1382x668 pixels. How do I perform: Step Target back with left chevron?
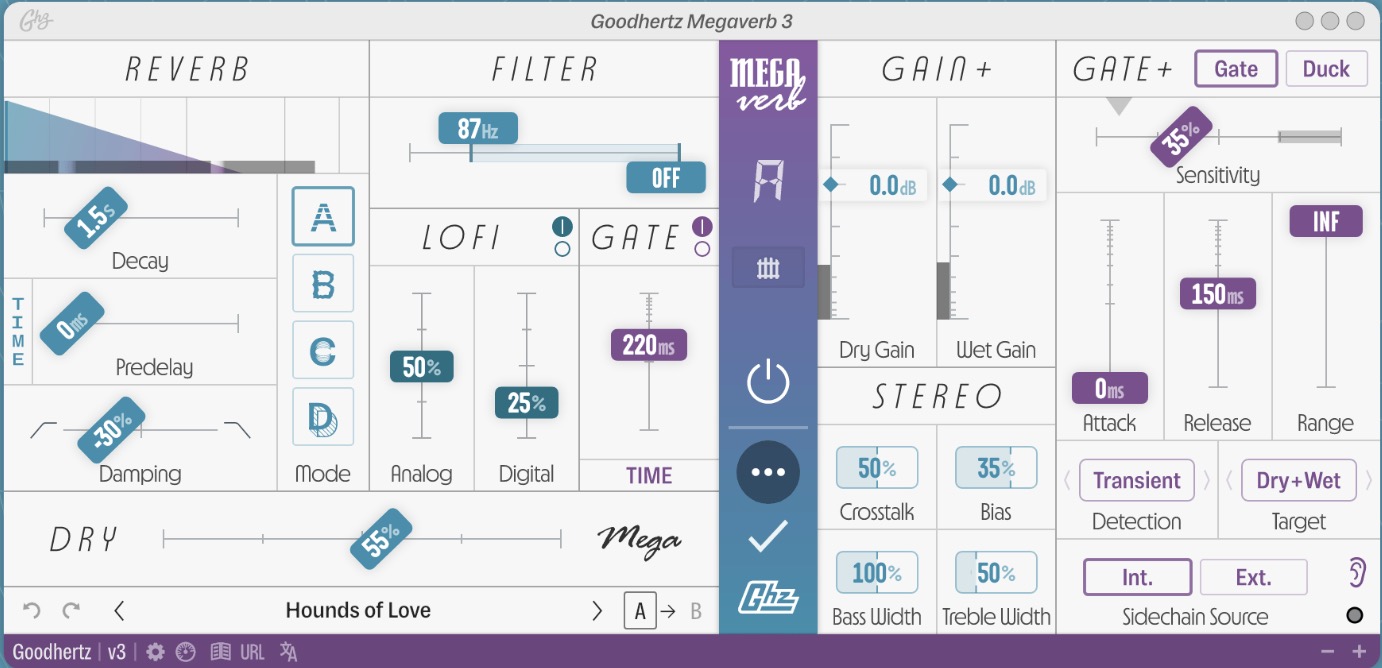1229,481
